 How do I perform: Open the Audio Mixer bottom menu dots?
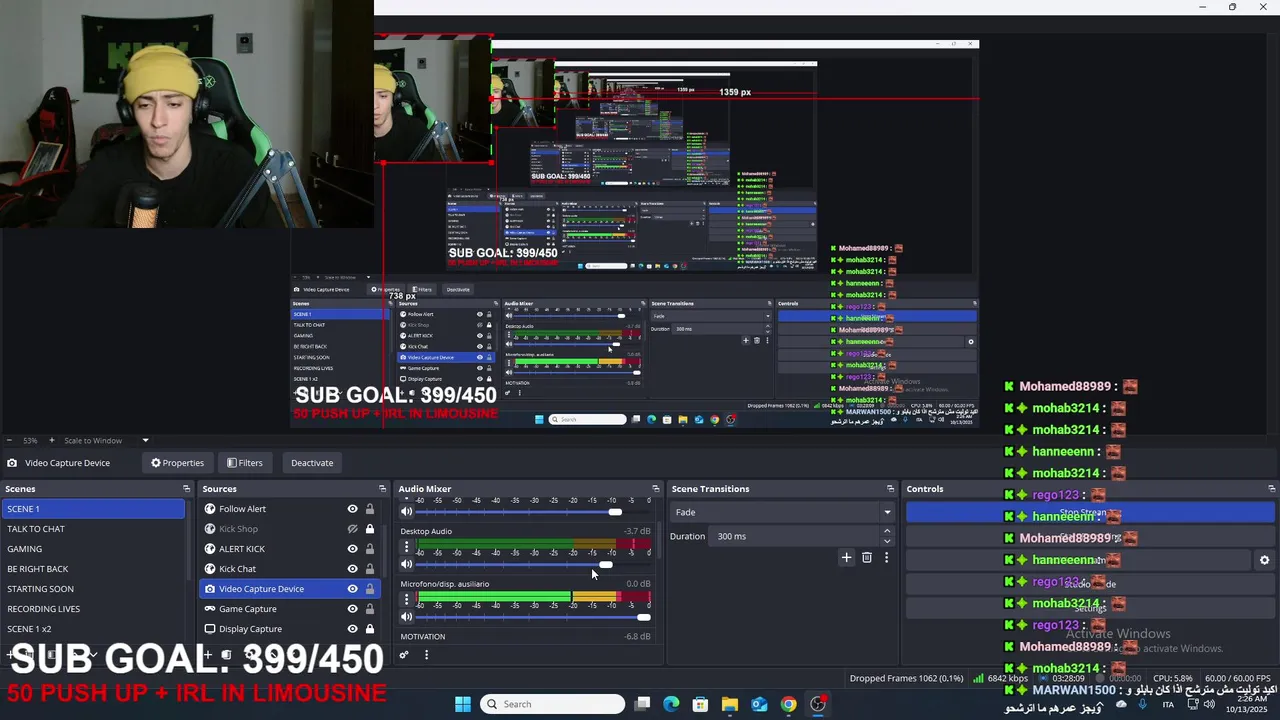point(426,655)
